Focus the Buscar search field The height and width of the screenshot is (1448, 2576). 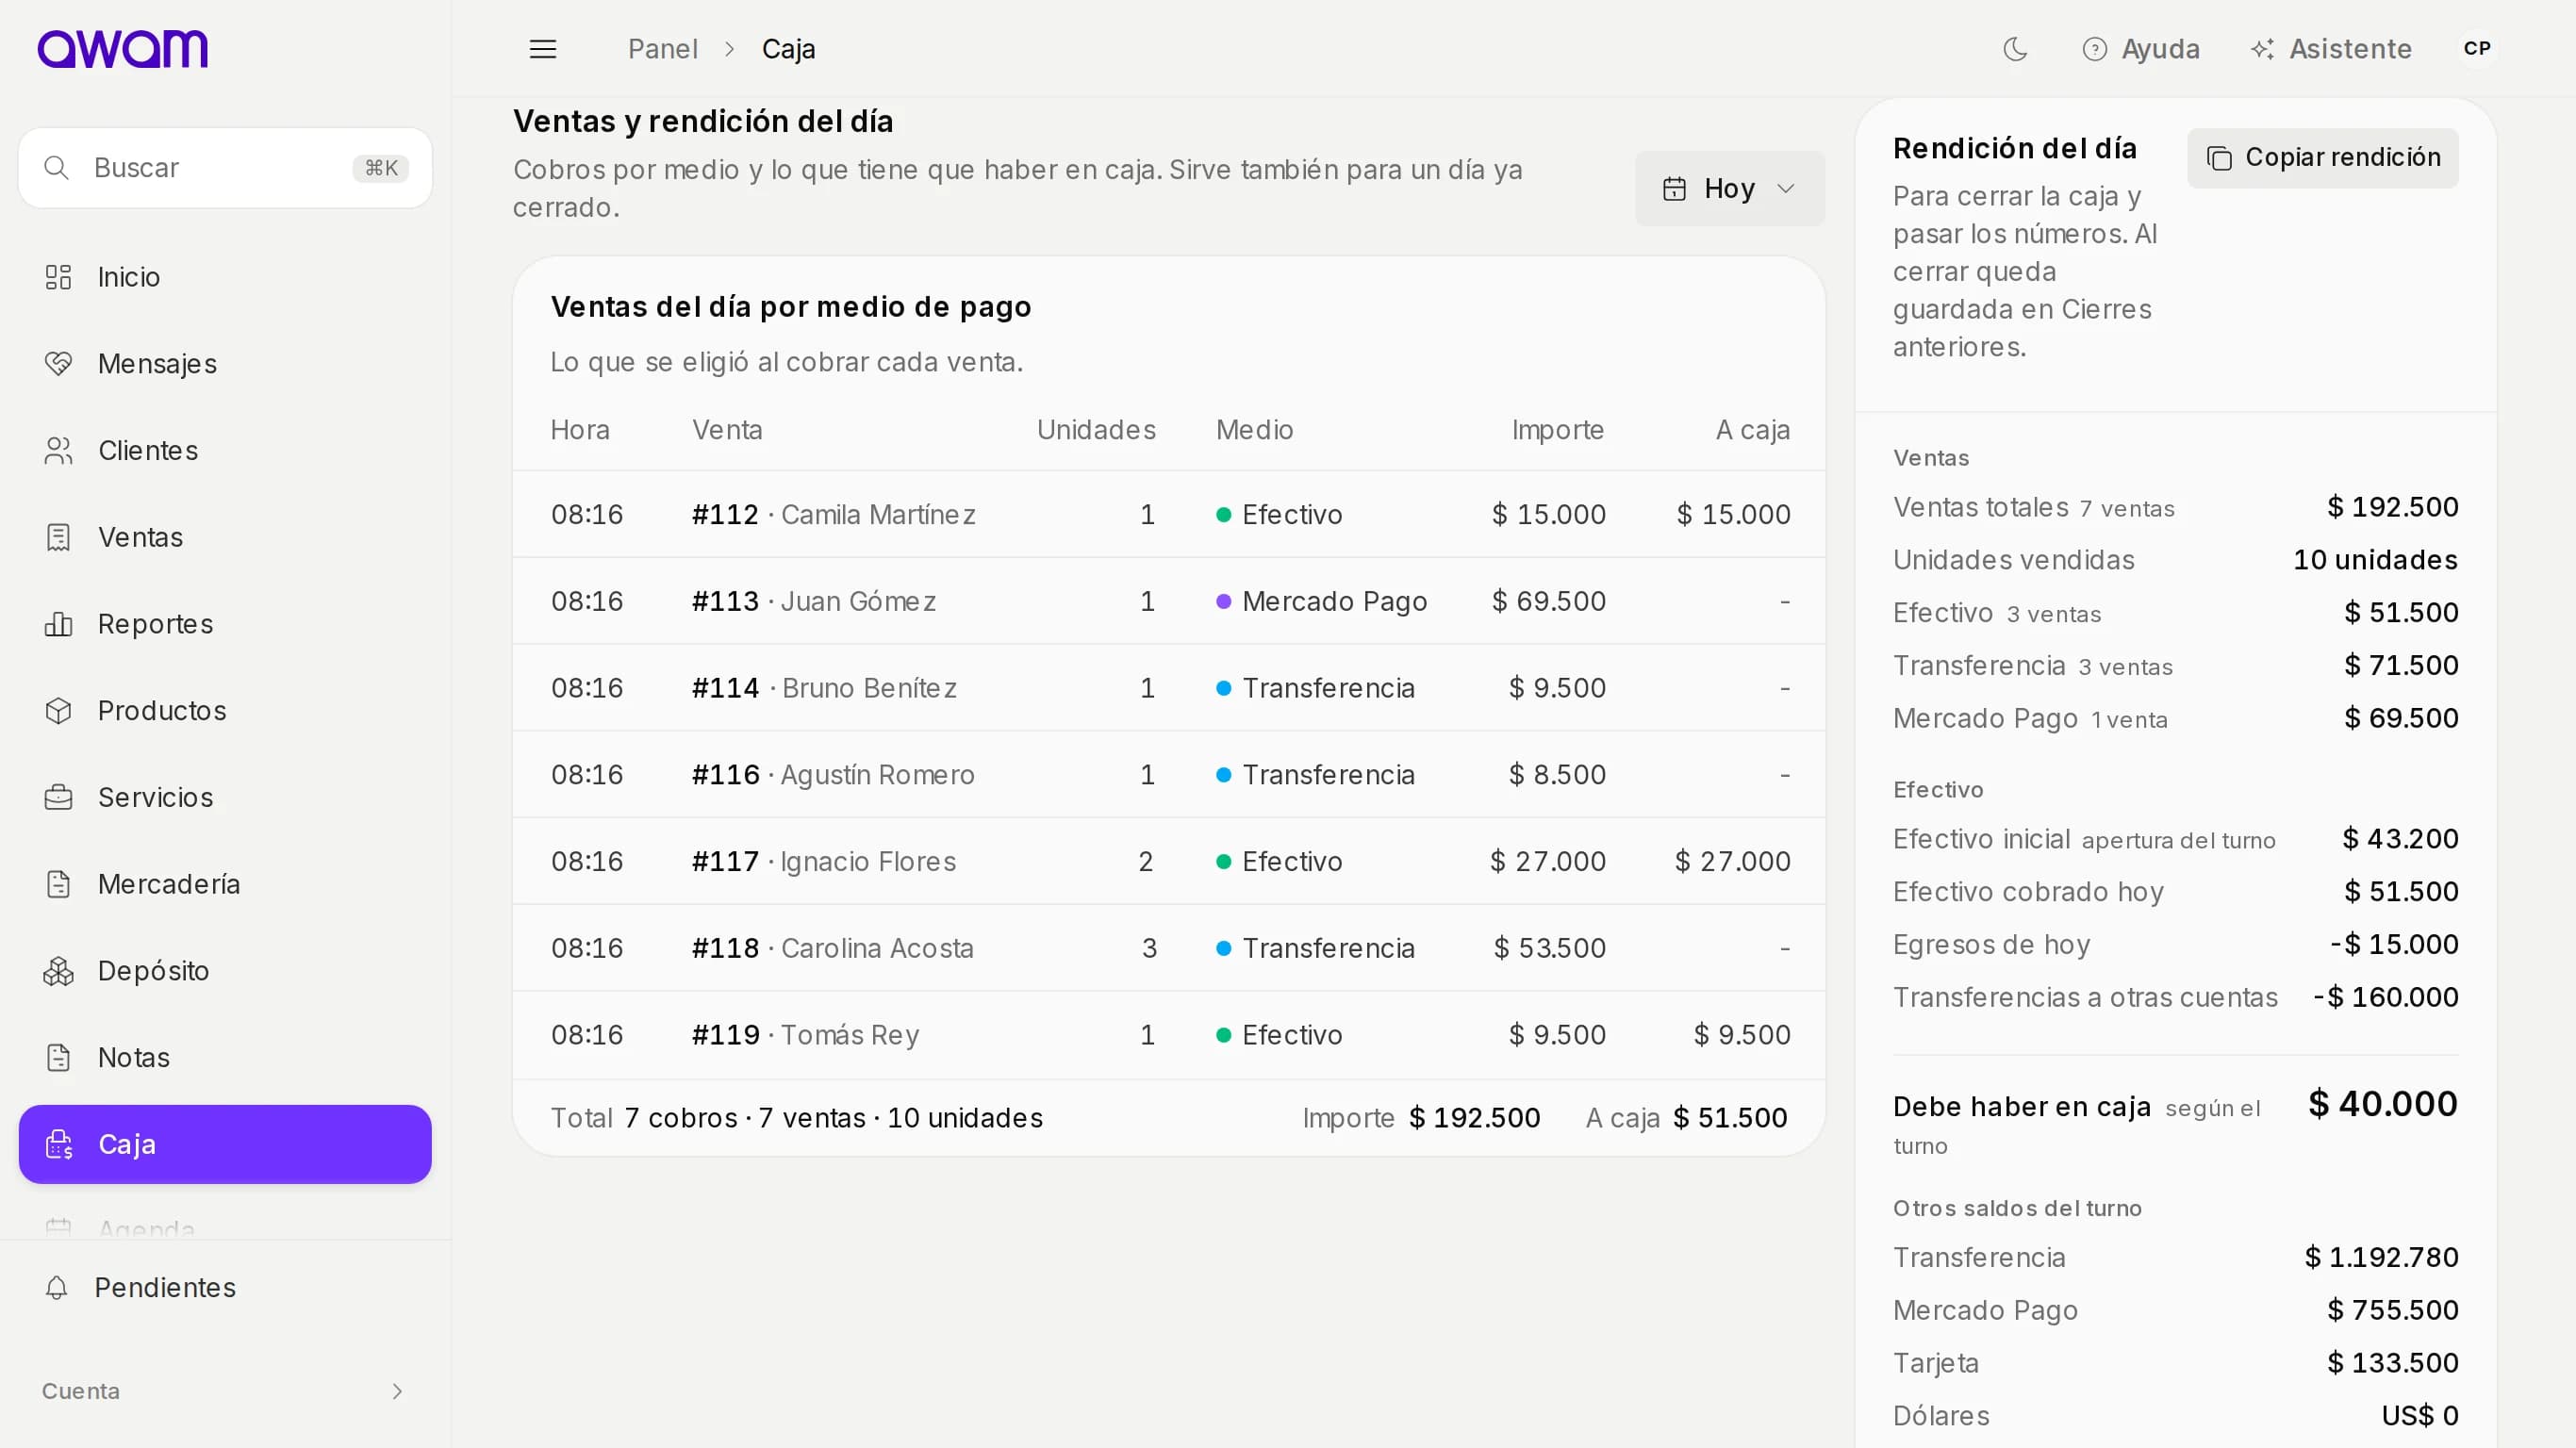click(225, 168)
